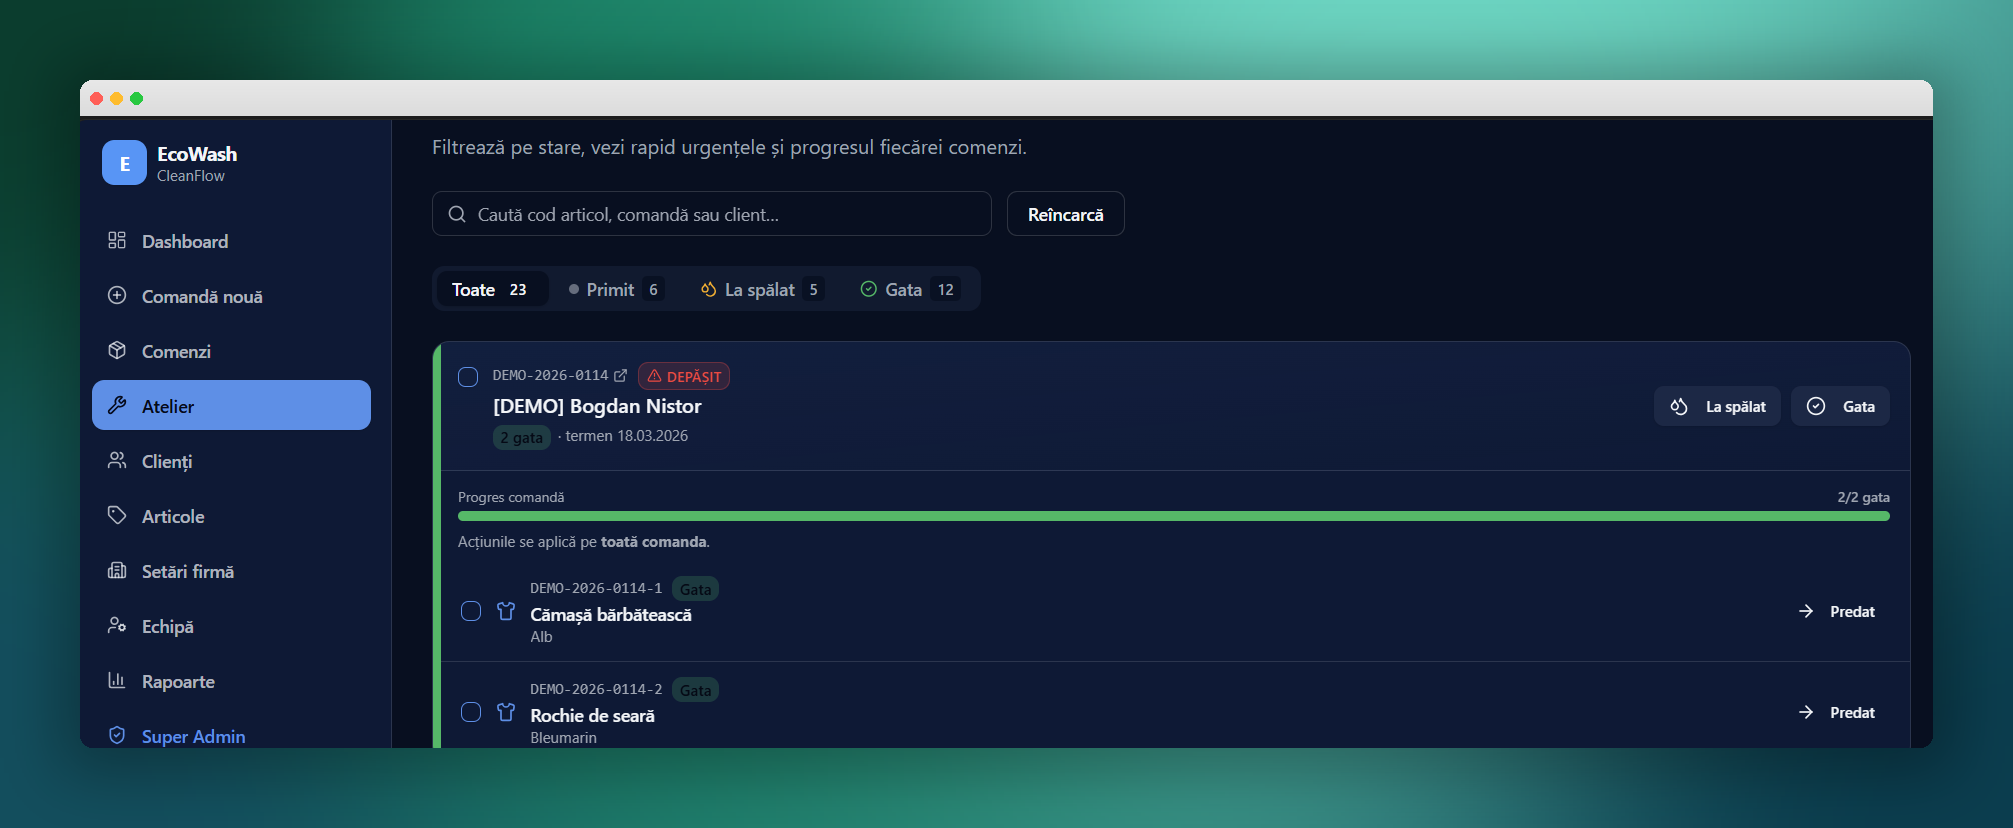The image size is (2013, 828).
Task: Mark Rochie de seară as Predat
Action: (1836, 712)
